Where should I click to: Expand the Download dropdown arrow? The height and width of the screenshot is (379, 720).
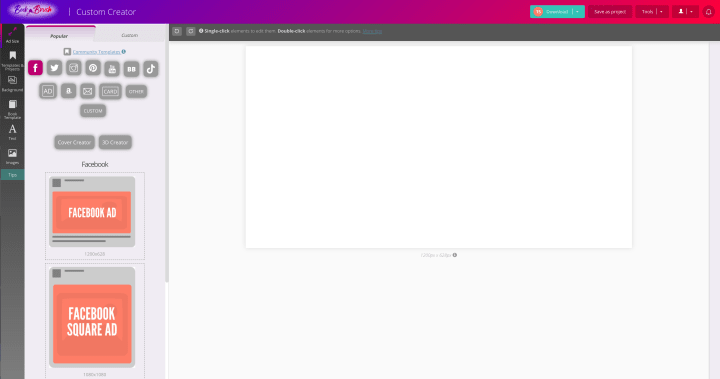[578, 11]
